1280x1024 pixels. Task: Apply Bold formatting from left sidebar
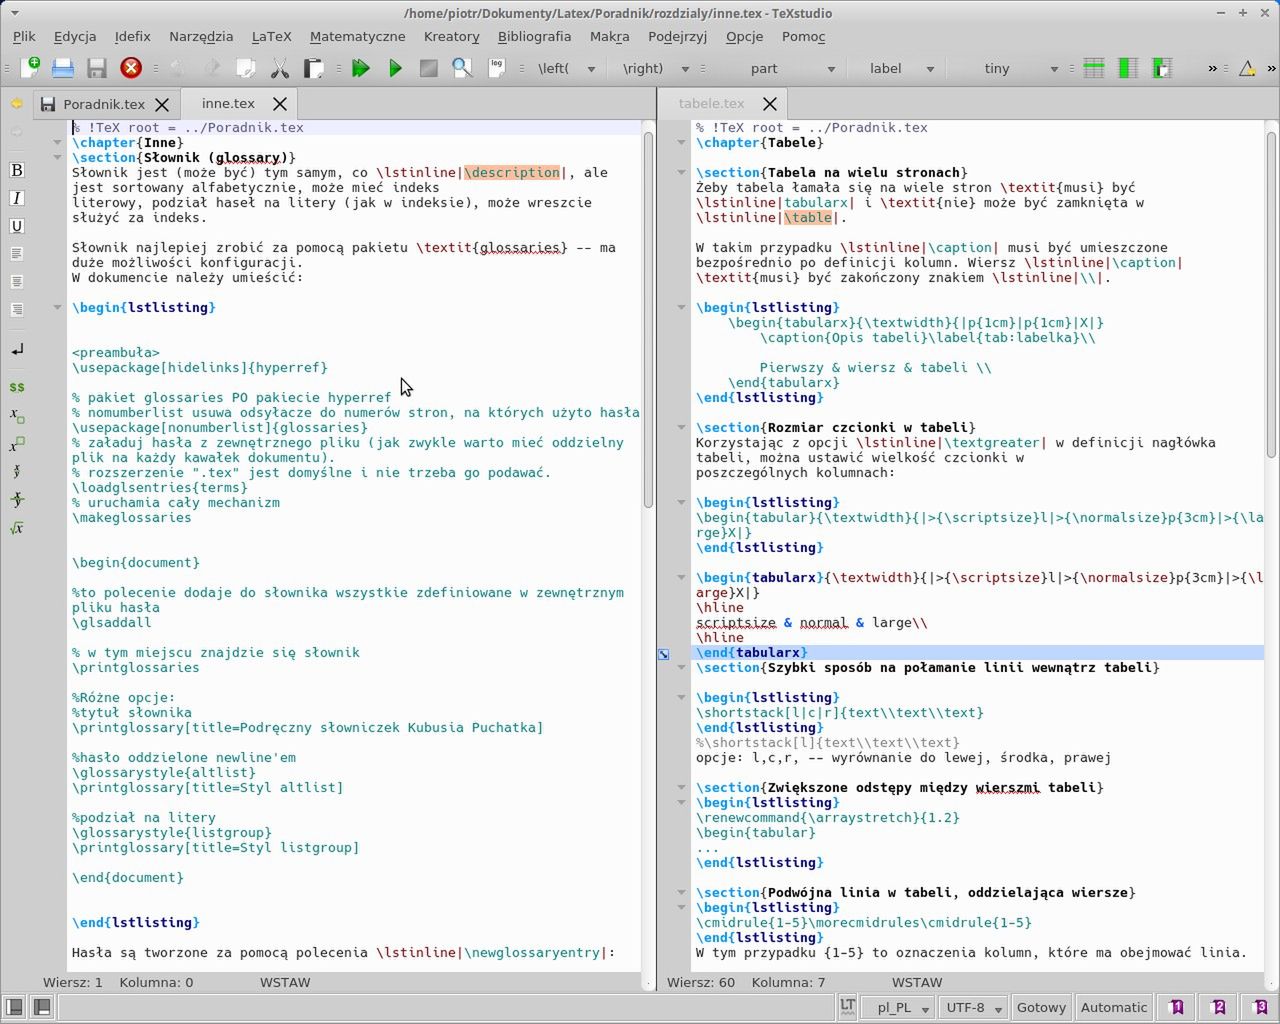coord(16,170)
